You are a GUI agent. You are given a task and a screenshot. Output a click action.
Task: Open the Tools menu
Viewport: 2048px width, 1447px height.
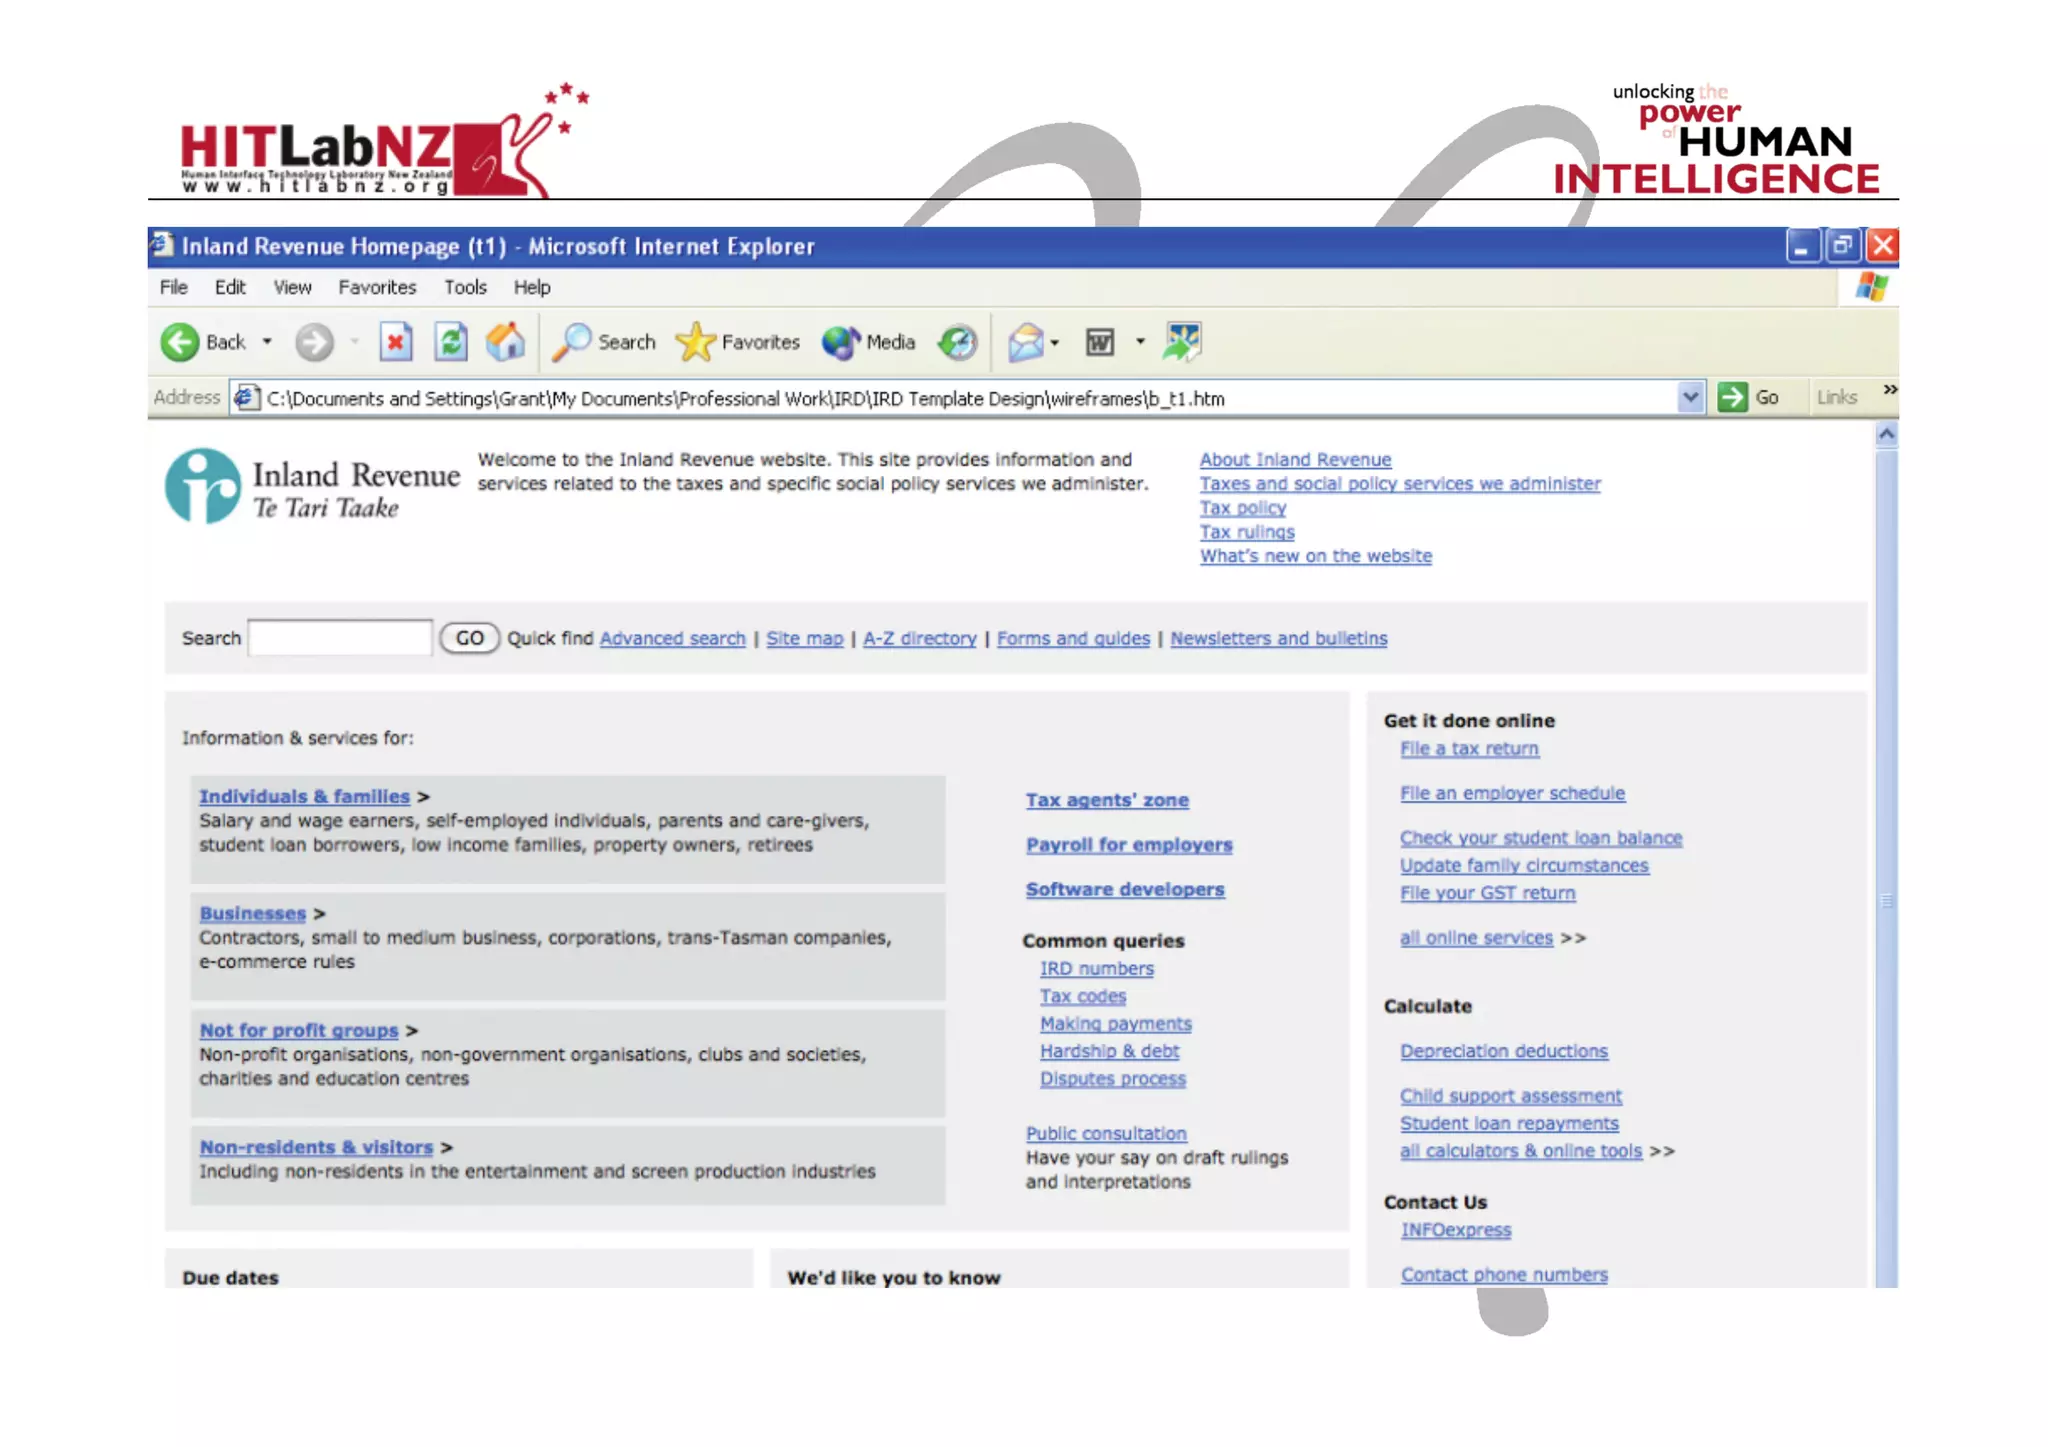(465, 288)
